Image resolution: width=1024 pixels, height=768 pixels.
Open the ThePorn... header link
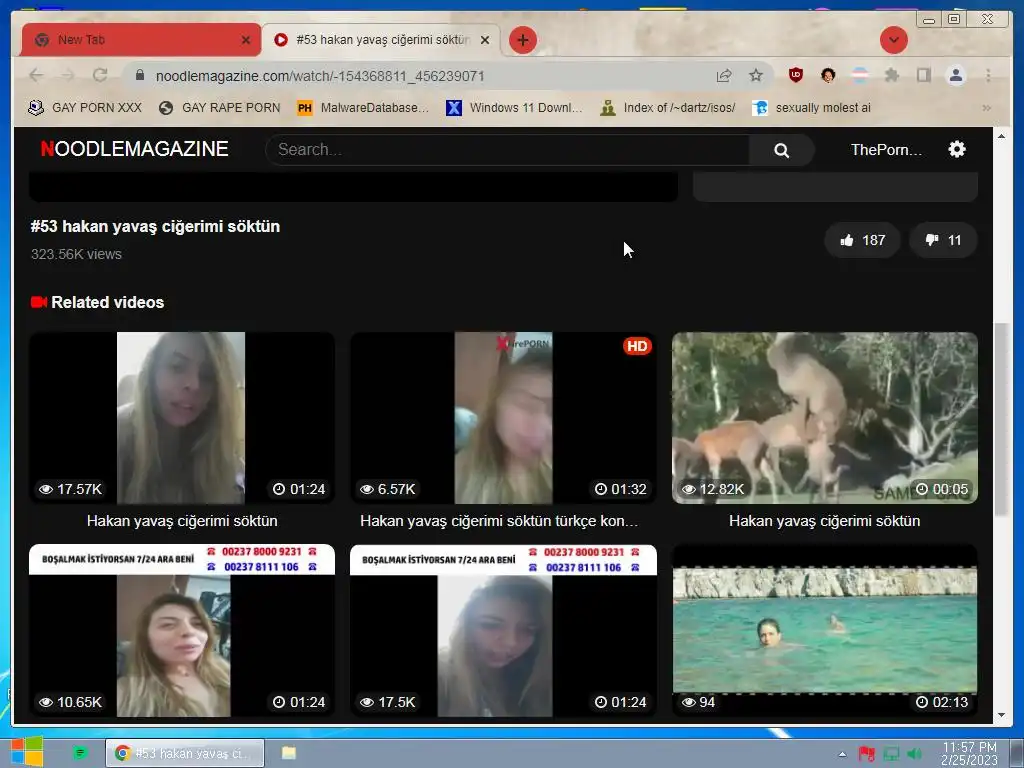tap(886, 150)
